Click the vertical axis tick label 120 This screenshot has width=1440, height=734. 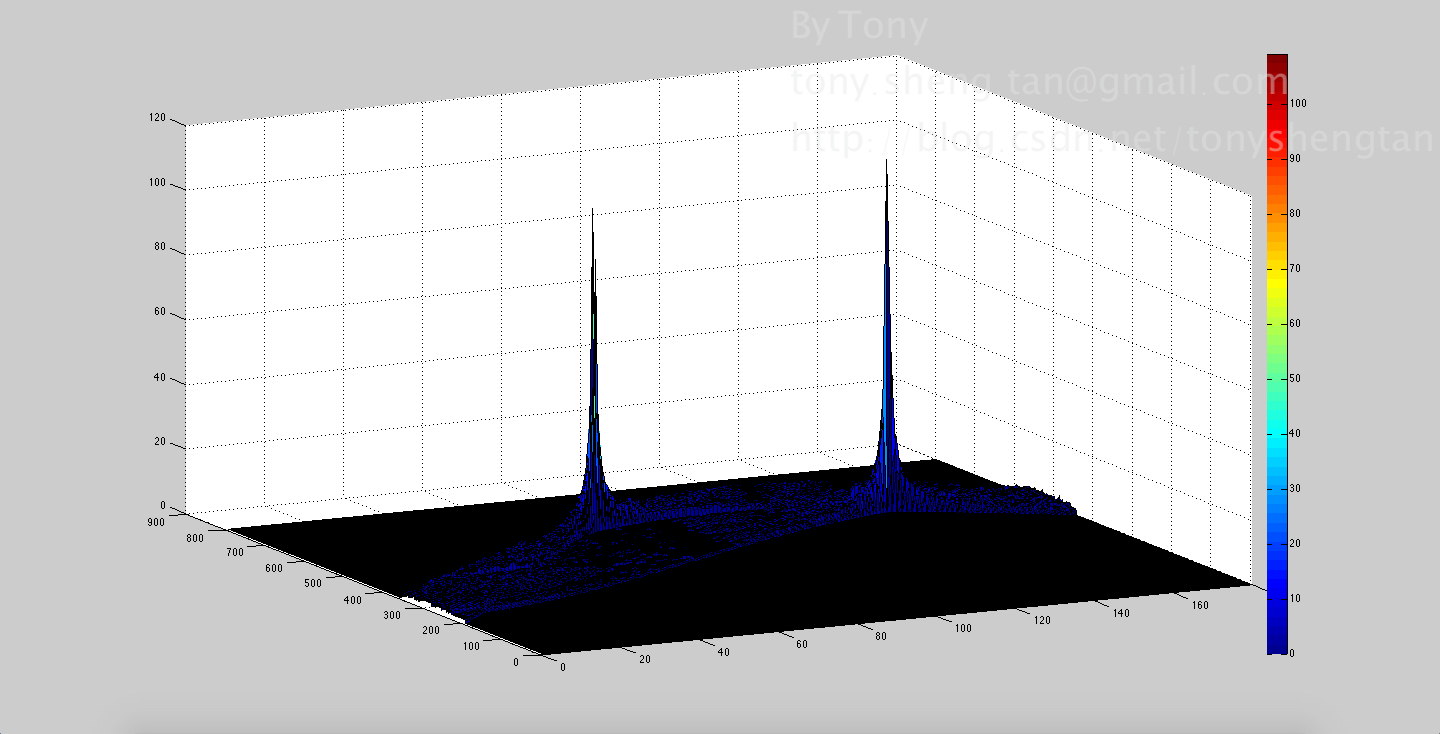click(x=157, y=118)
